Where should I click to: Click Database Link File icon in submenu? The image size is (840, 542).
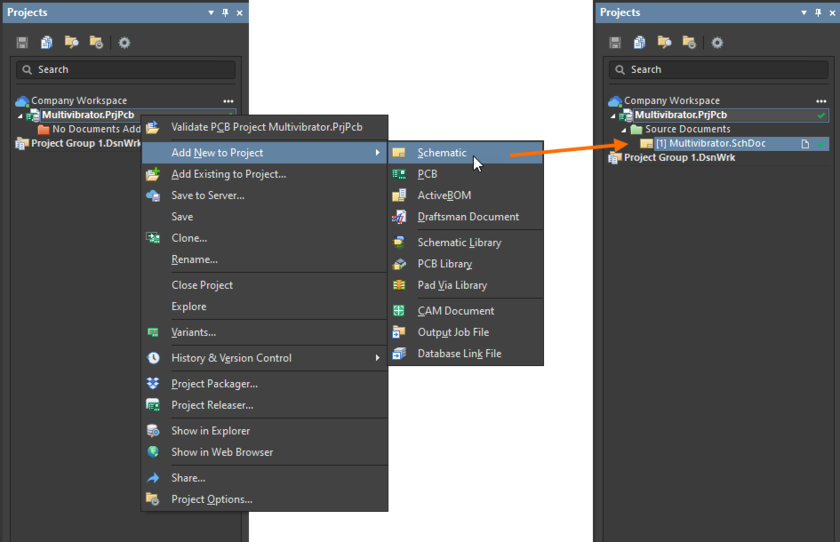399,353
